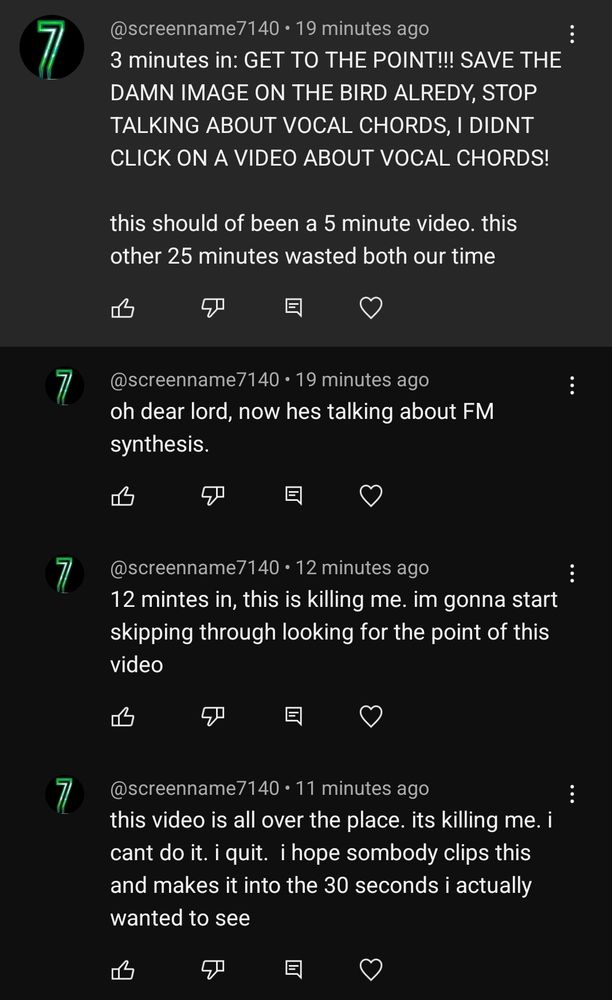Image resolution: width=612 pixels, height=1000 pixels.
Task: Like the '12 mintes in' comment
Action: (x=122, y=717)
